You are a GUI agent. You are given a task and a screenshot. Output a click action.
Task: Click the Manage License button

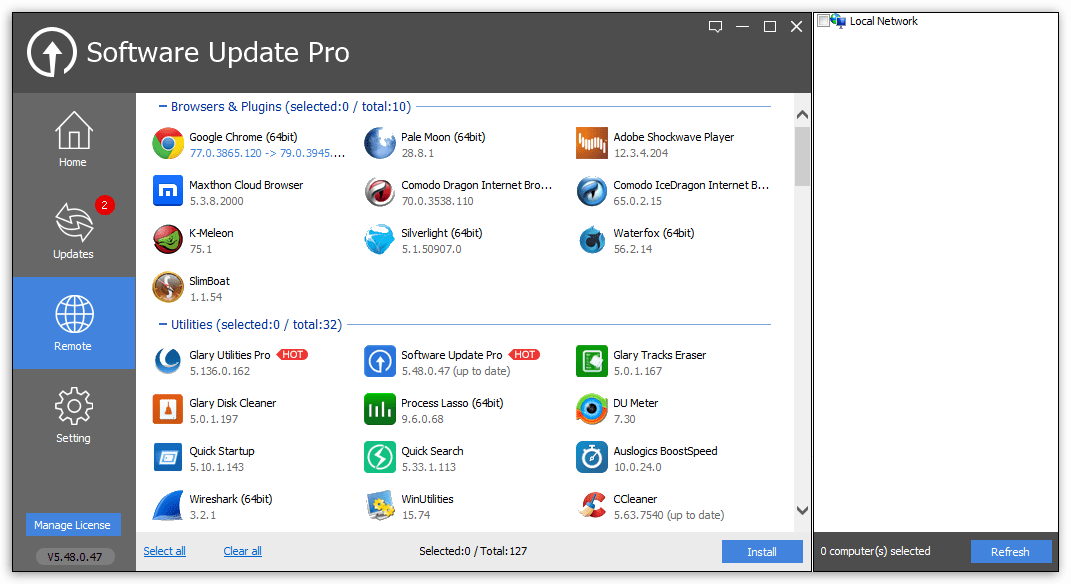point(73,525)
